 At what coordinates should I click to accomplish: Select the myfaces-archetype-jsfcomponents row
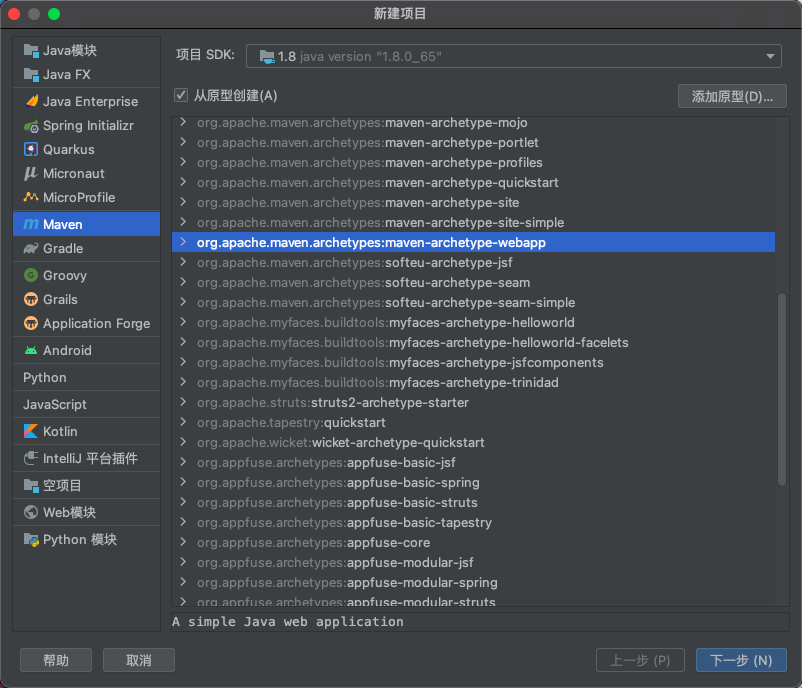click(x=473, y=362)
